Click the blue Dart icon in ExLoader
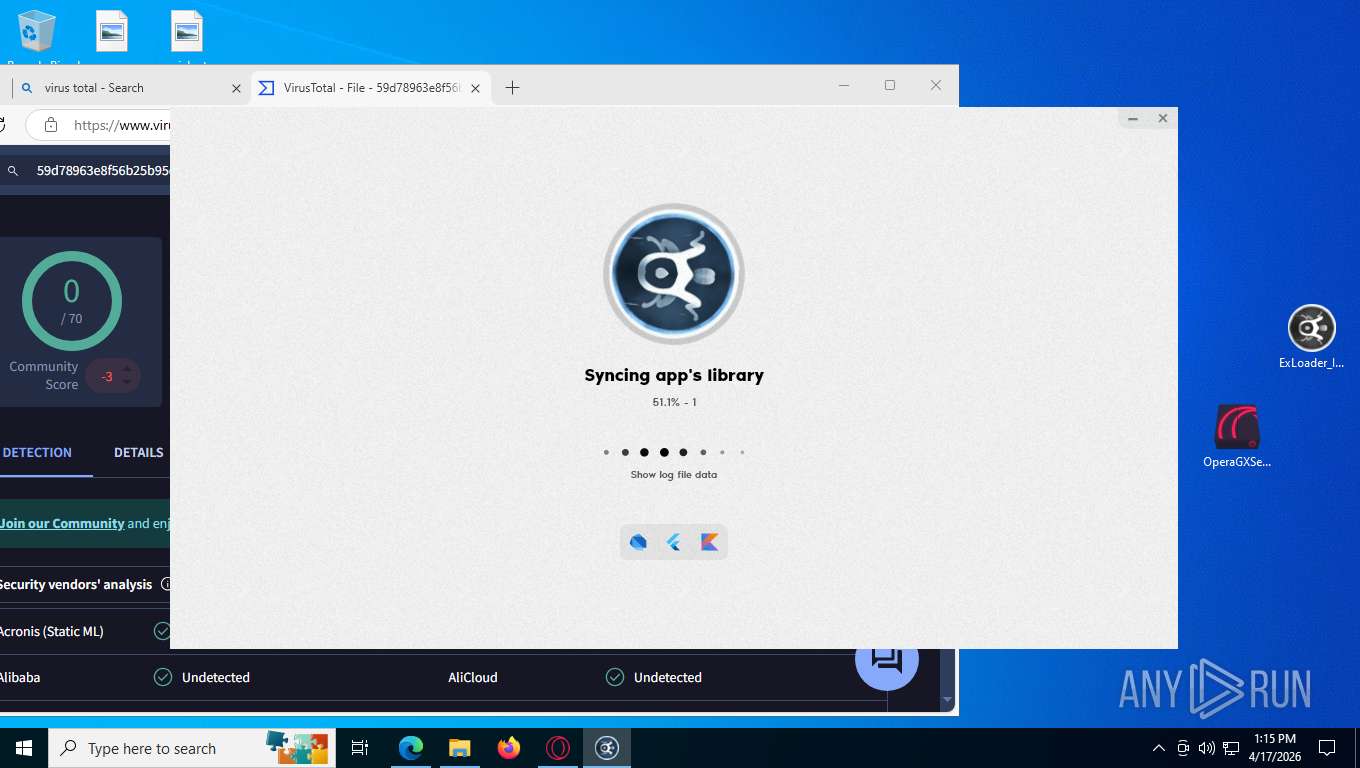The height and width of the screenshot is (768, 1360). point(638,542)
